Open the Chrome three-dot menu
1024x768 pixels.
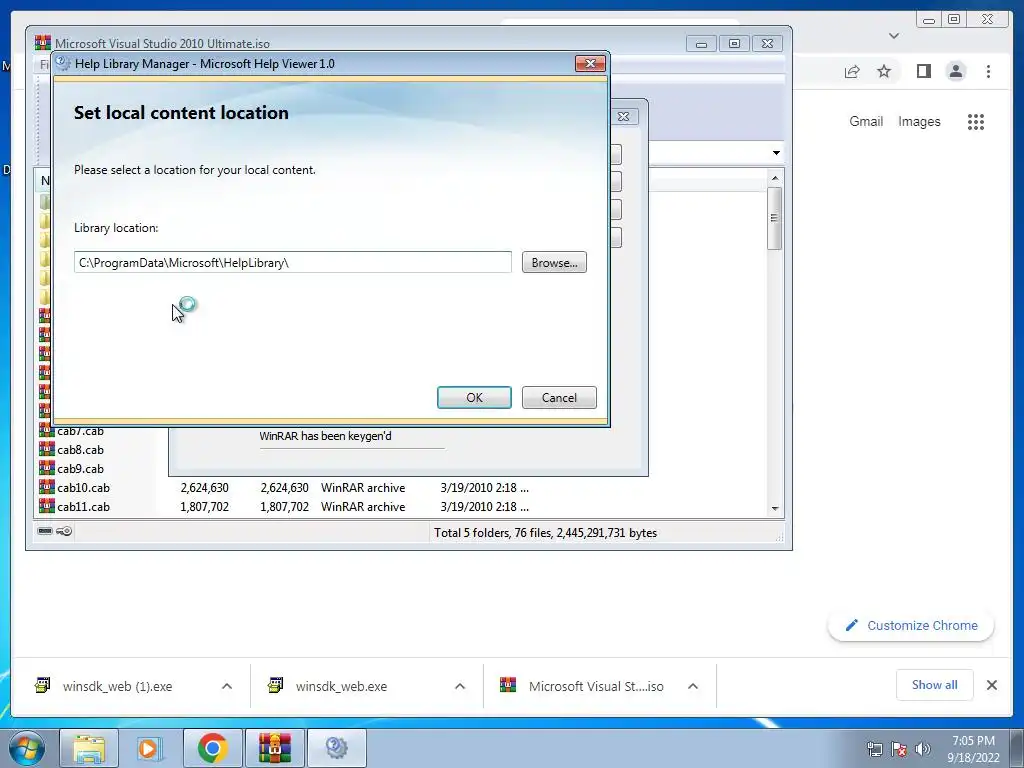pos(988,71)
